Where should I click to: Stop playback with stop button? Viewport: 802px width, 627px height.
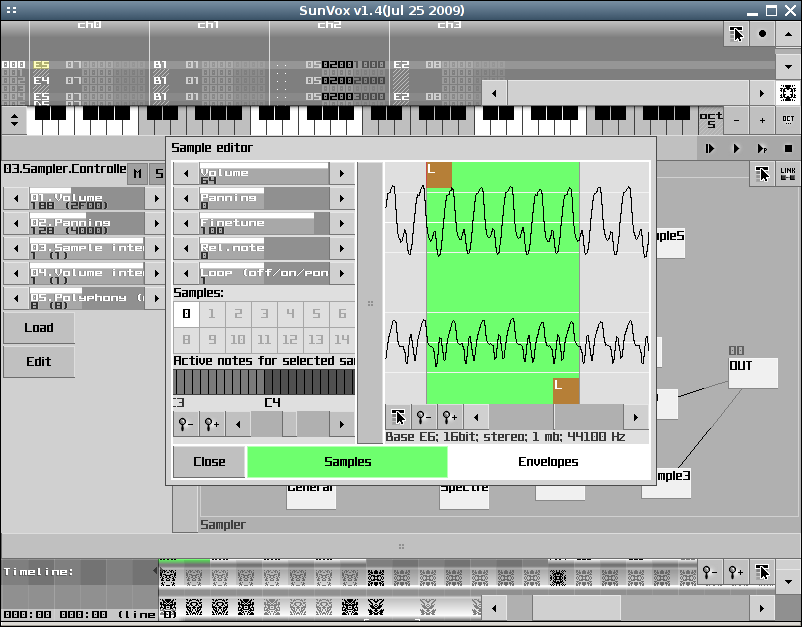pos(788,149)
